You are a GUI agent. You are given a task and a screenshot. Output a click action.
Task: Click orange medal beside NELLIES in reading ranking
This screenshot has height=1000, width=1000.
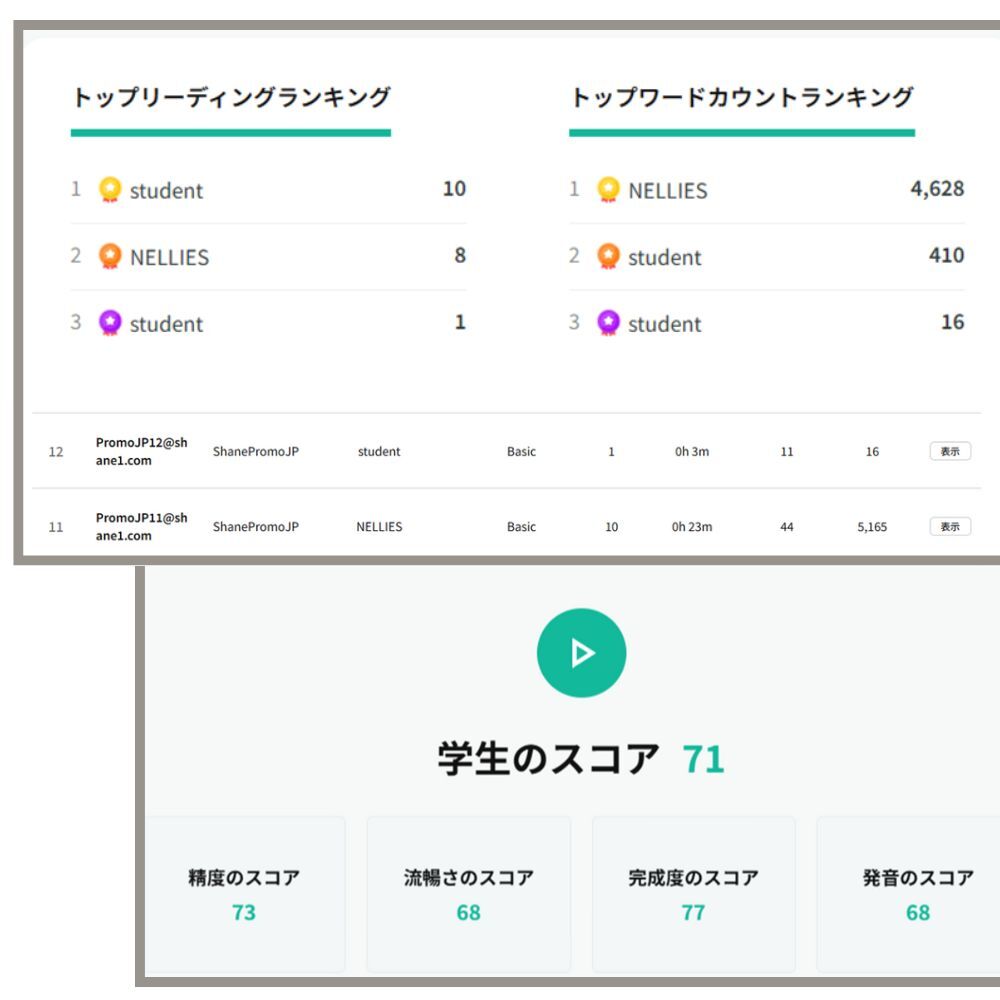111,257
